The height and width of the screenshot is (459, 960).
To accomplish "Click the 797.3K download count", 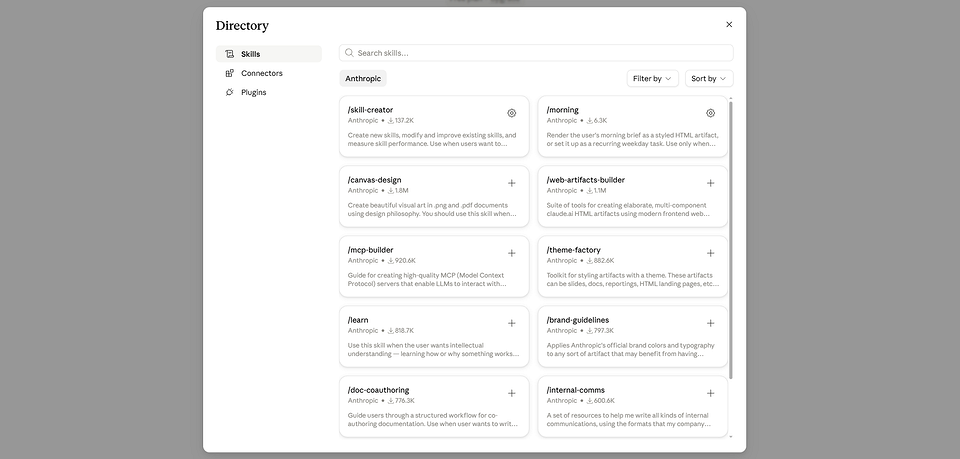I will click(600, 330).
